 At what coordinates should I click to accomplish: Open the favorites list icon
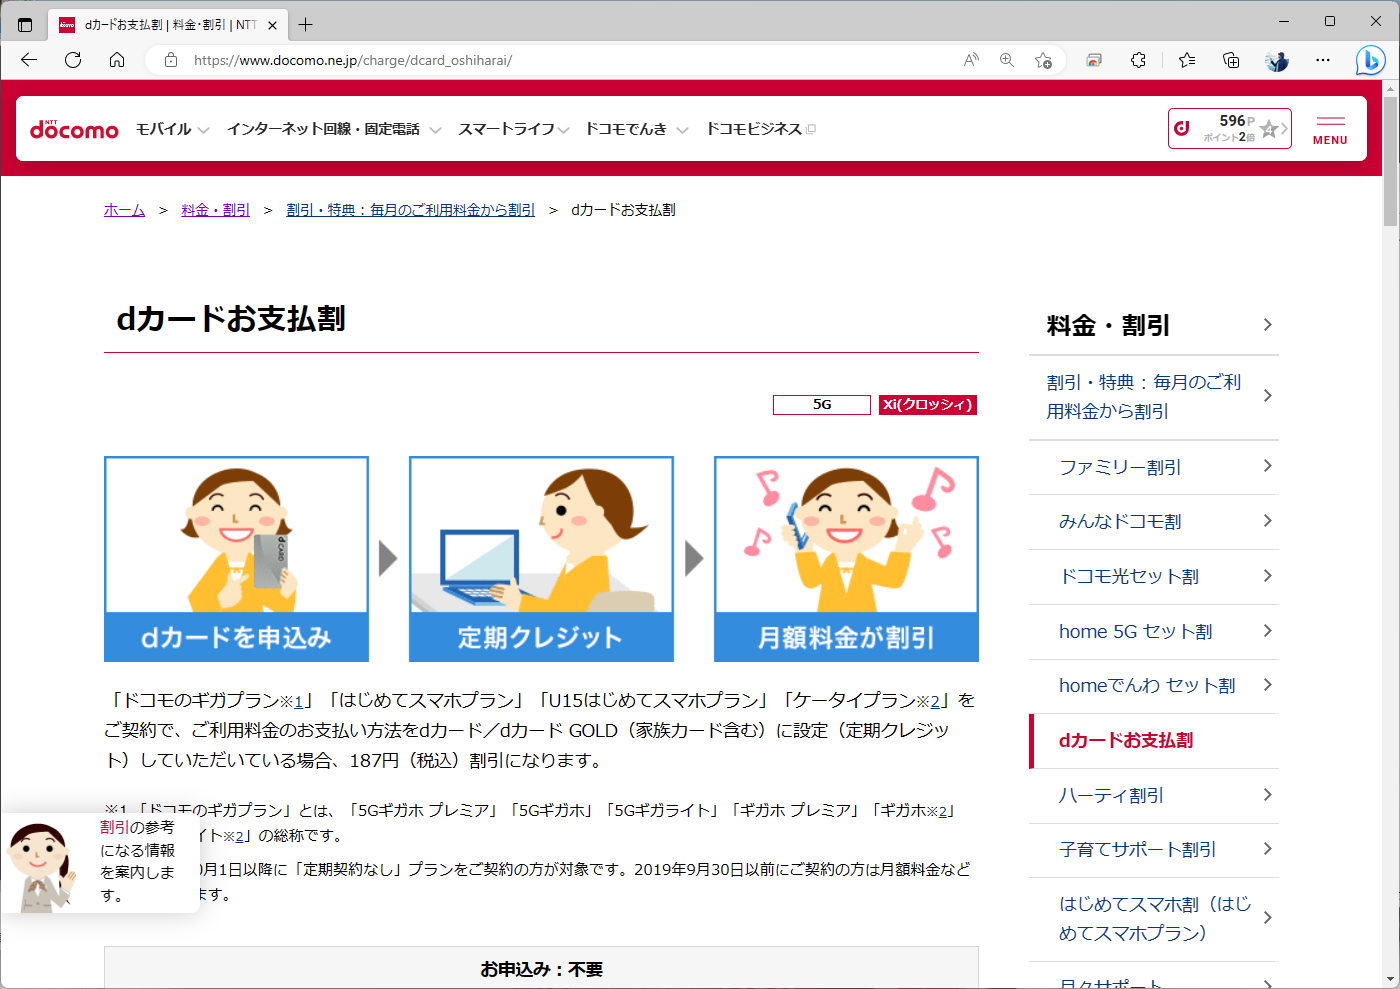1187,60
